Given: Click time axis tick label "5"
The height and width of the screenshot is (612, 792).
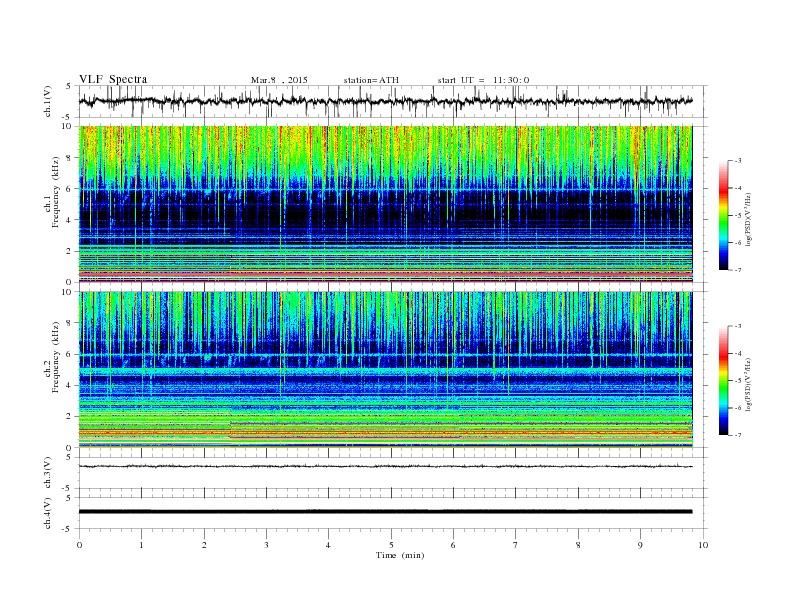Looking at the screenshot, I should pos(391,545).
